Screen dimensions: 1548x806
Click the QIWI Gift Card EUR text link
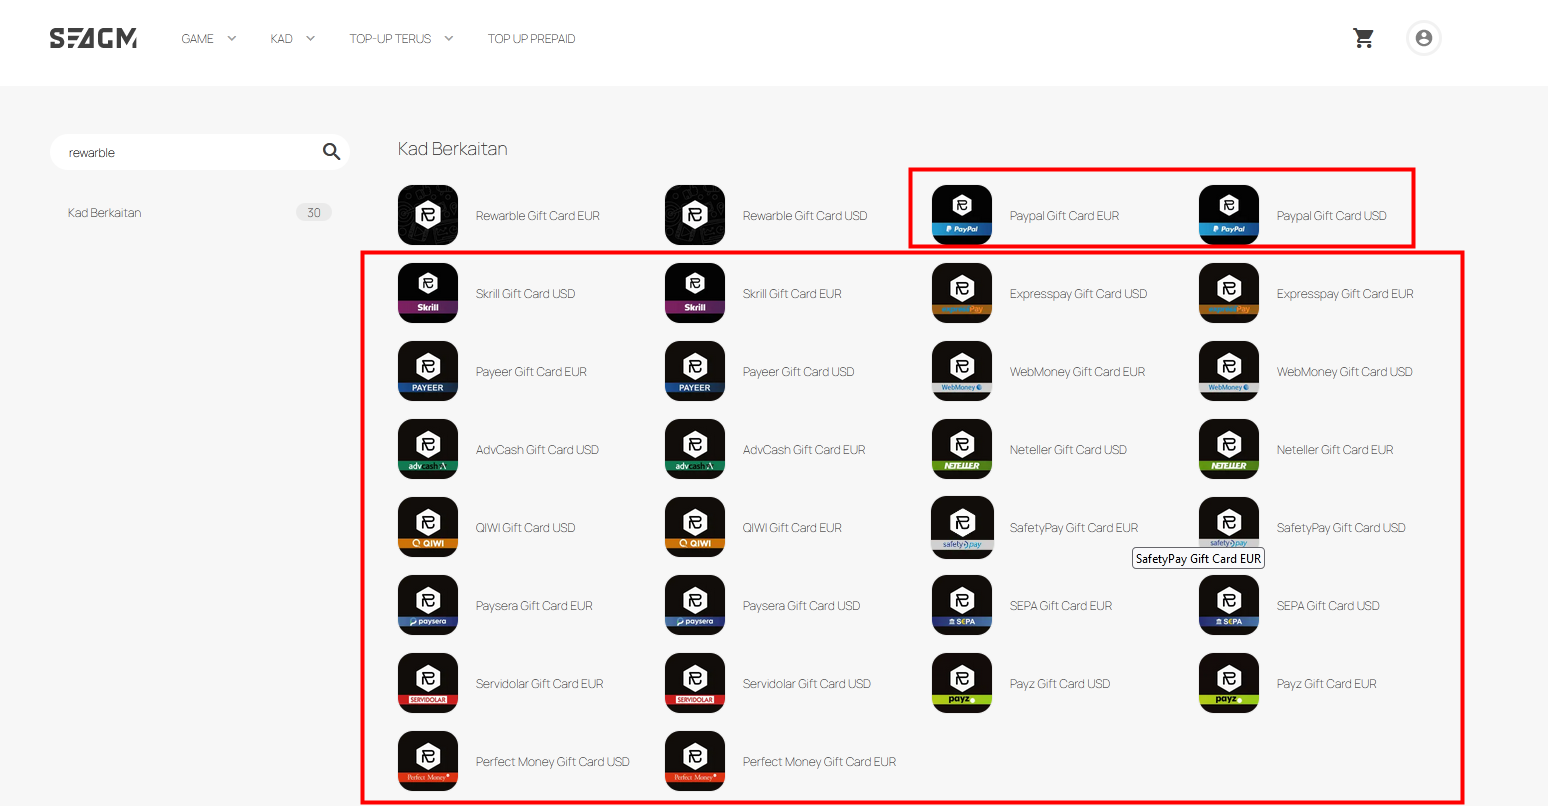[792, 528]
